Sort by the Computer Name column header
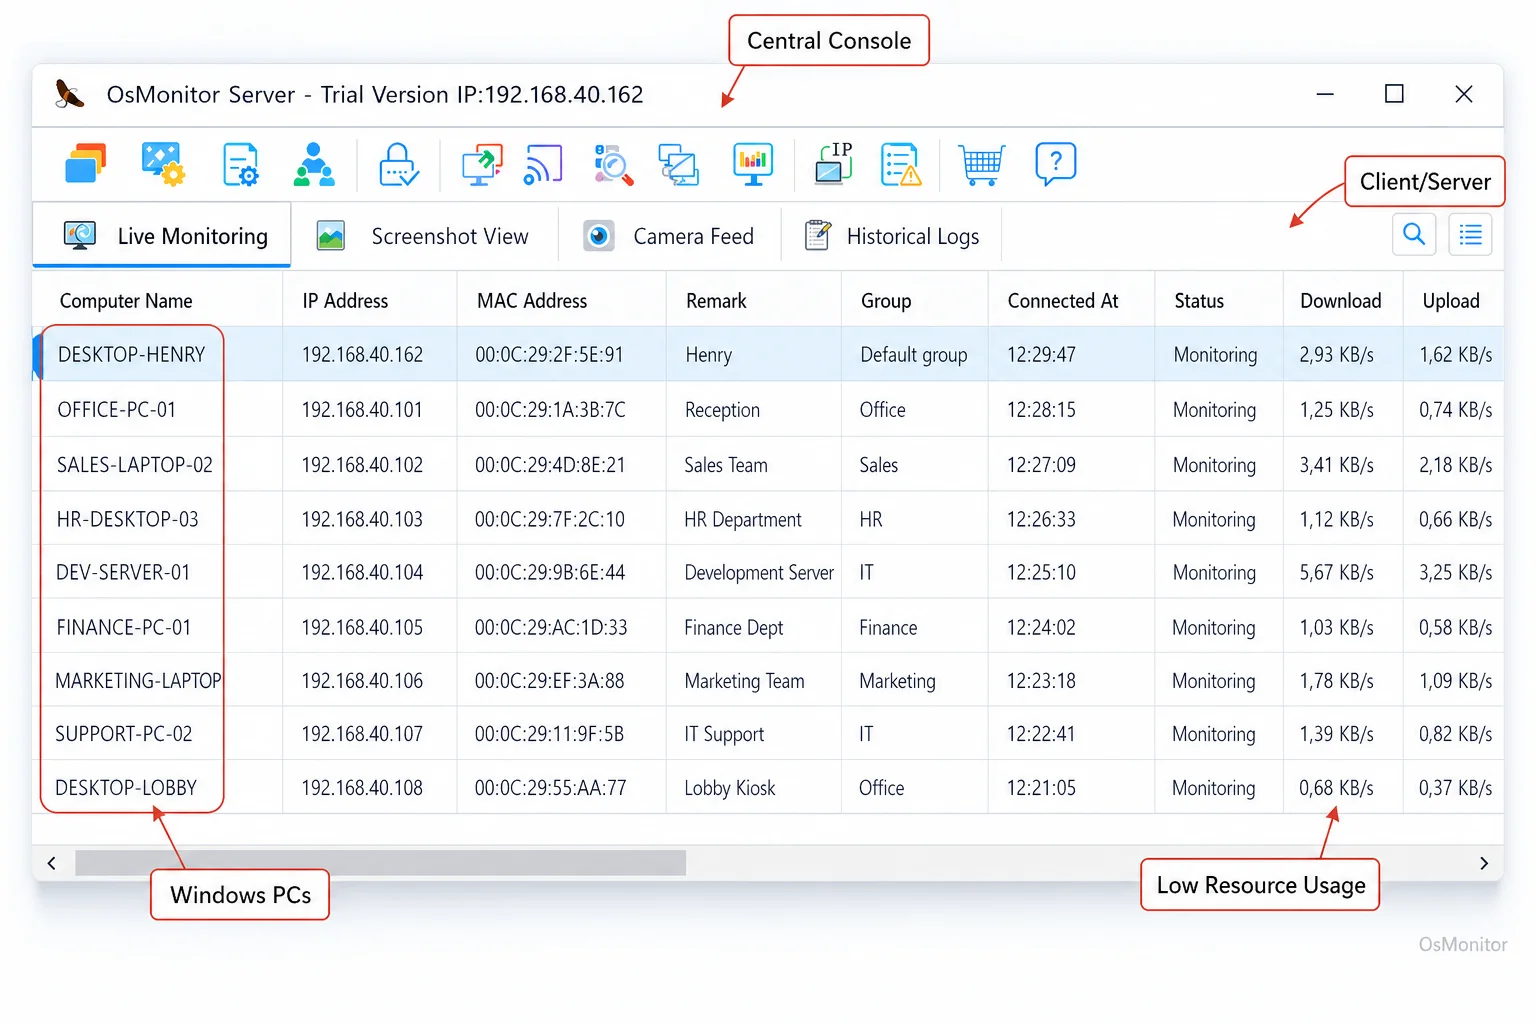Screen dimensions: 1536x1024 pos(126,301)
